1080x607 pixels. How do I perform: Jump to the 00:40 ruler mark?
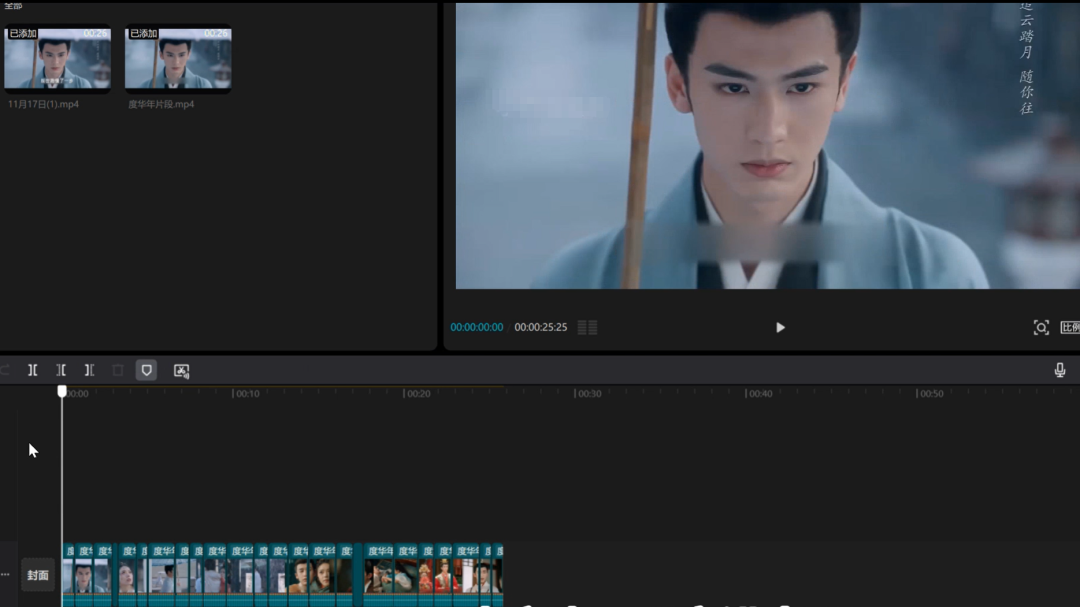click(760, 393)
